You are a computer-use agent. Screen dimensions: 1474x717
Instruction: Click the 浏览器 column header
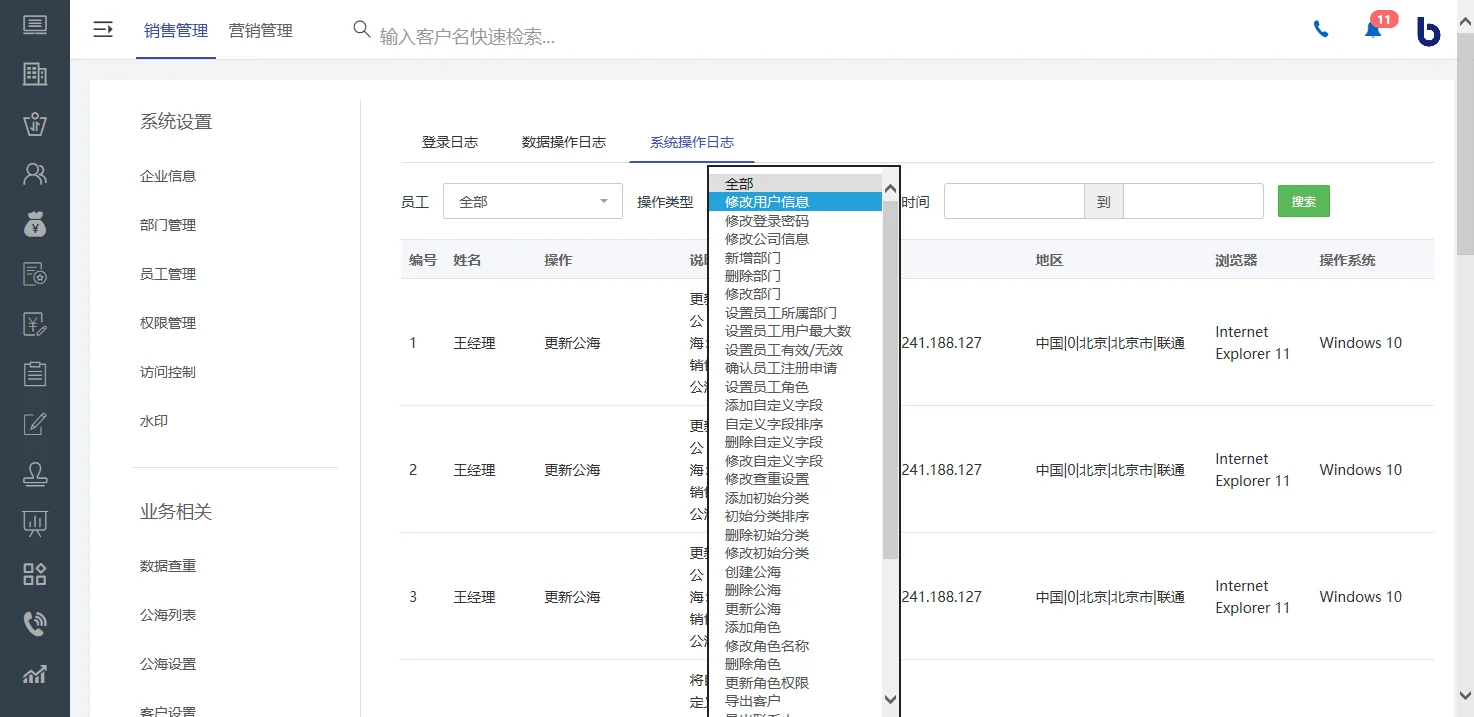click(x=1236, y=260)
